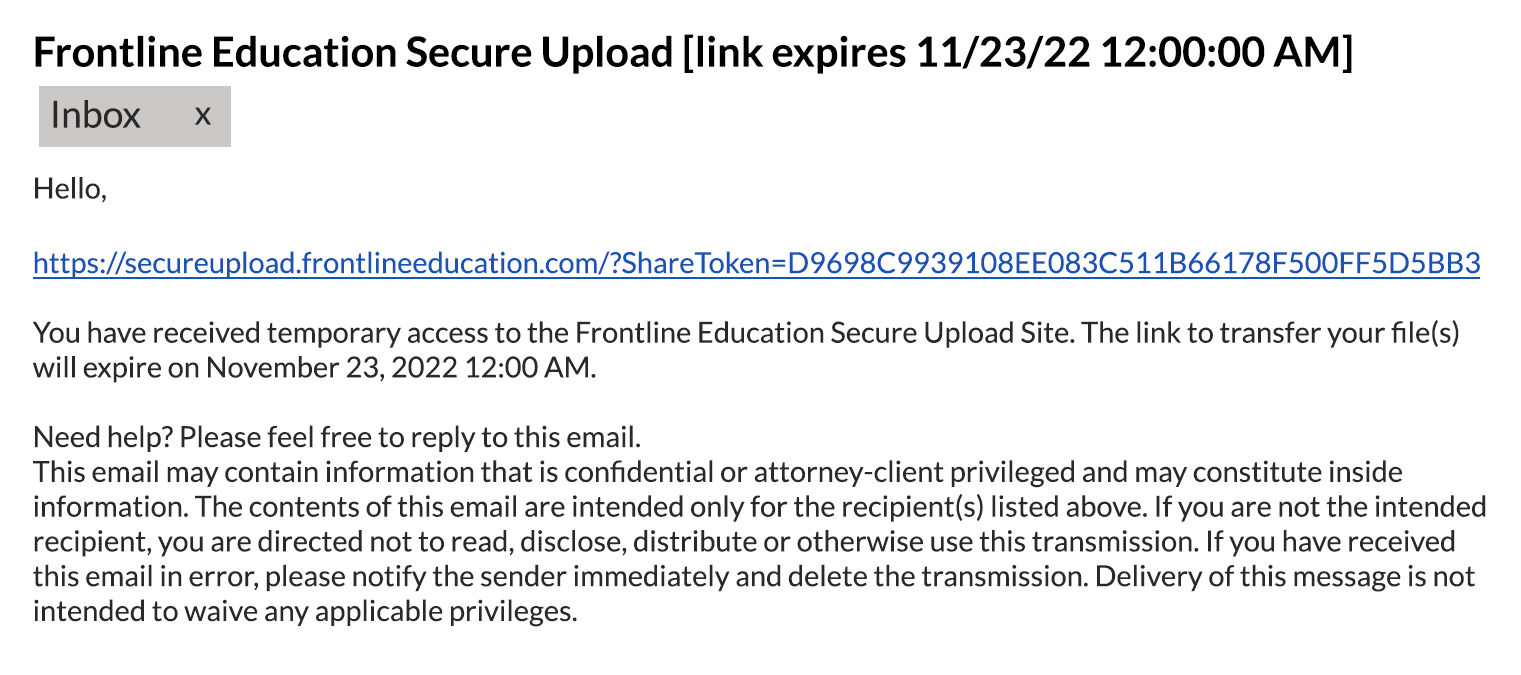Remove the Inbox label with x
Image resolution: width=1521 pixels, height=675 pixels.
203,116
